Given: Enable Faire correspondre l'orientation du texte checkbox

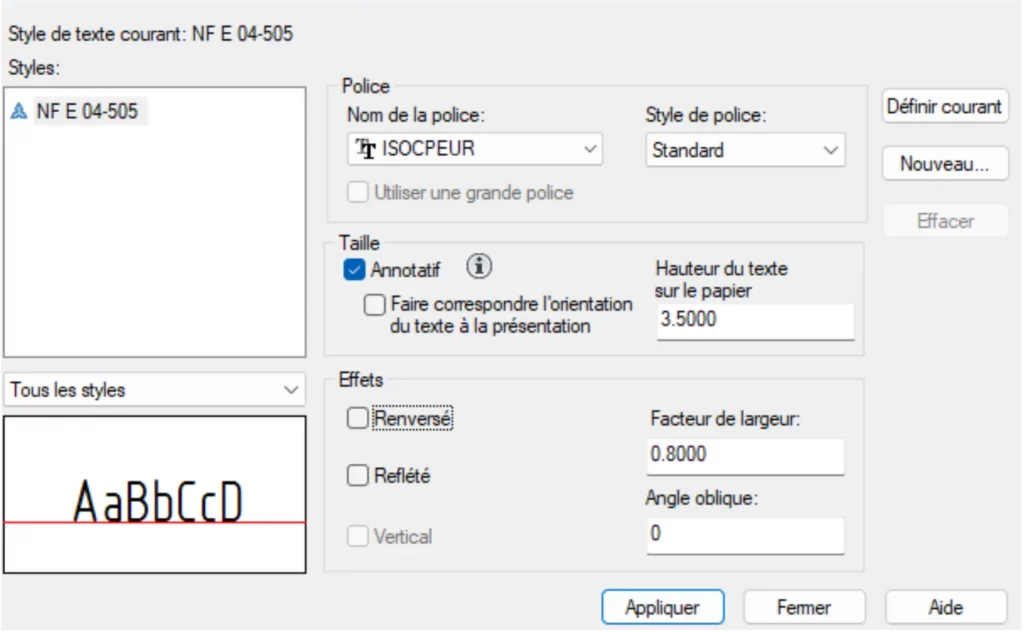Looking at the screenshot, I should [x=375, y=304].
